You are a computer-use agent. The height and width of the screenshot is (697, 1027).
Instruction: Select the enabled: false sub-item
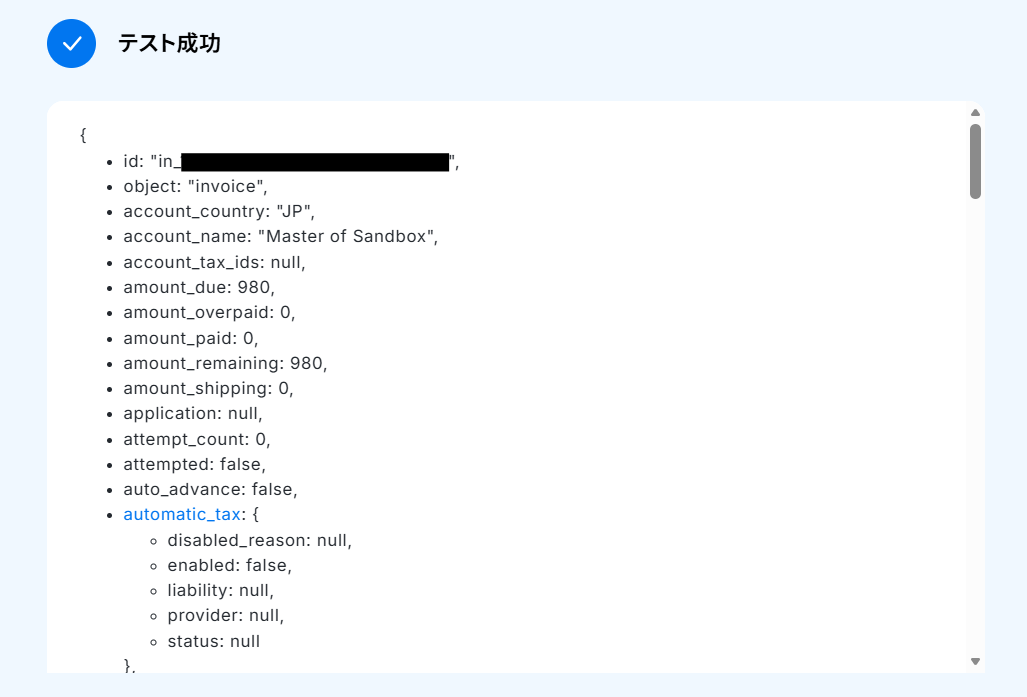(x=229, y=565)
